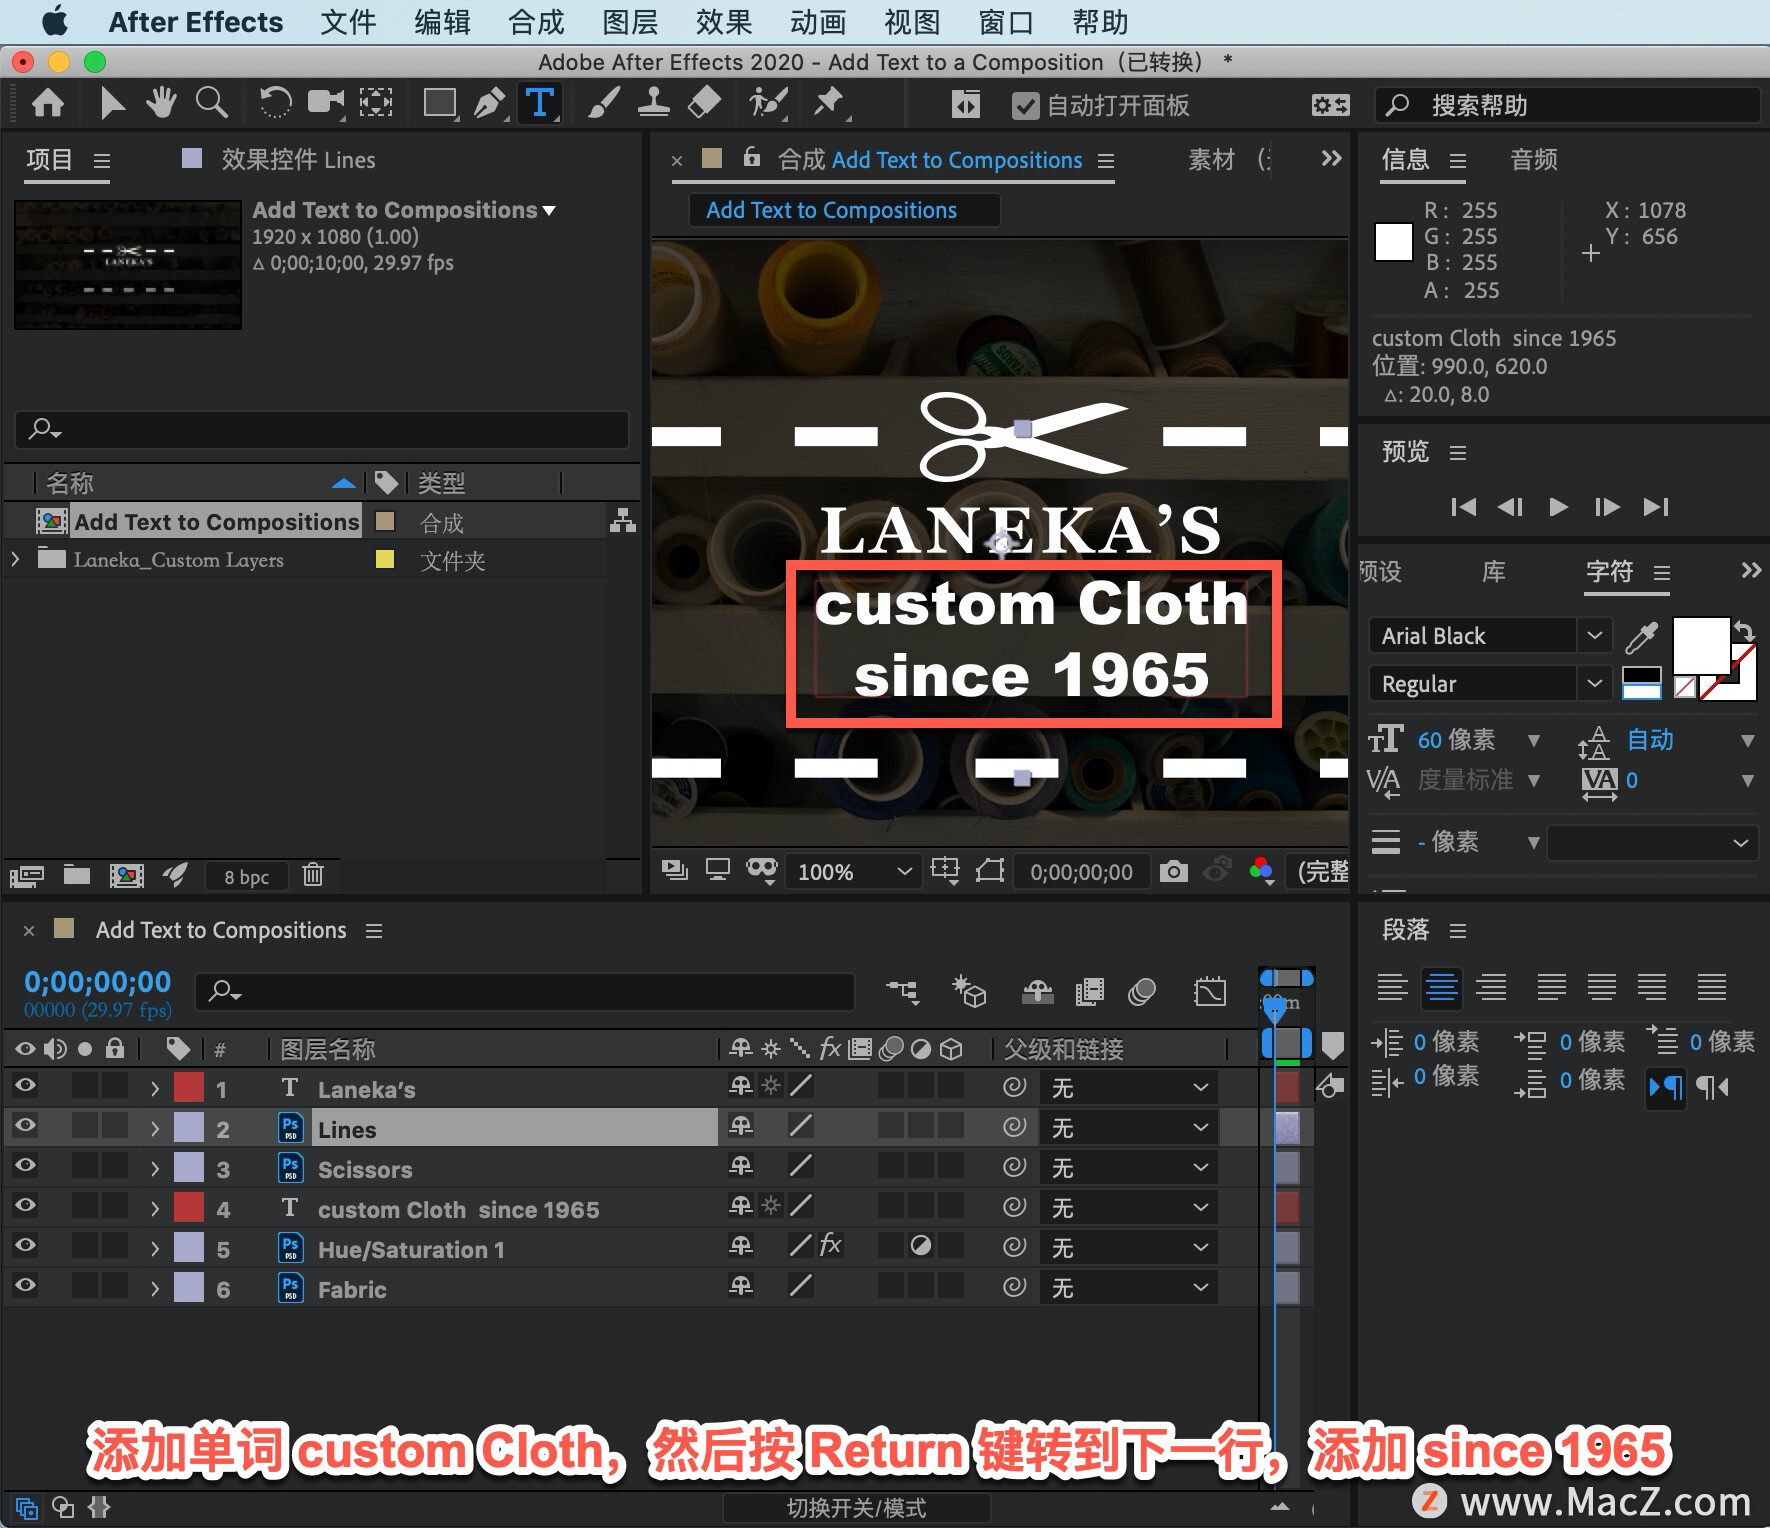The height and width of the screenshot is (1528, 1770).
Task: Hide the Fabric layer
Action: click(x=26, y=1285)
